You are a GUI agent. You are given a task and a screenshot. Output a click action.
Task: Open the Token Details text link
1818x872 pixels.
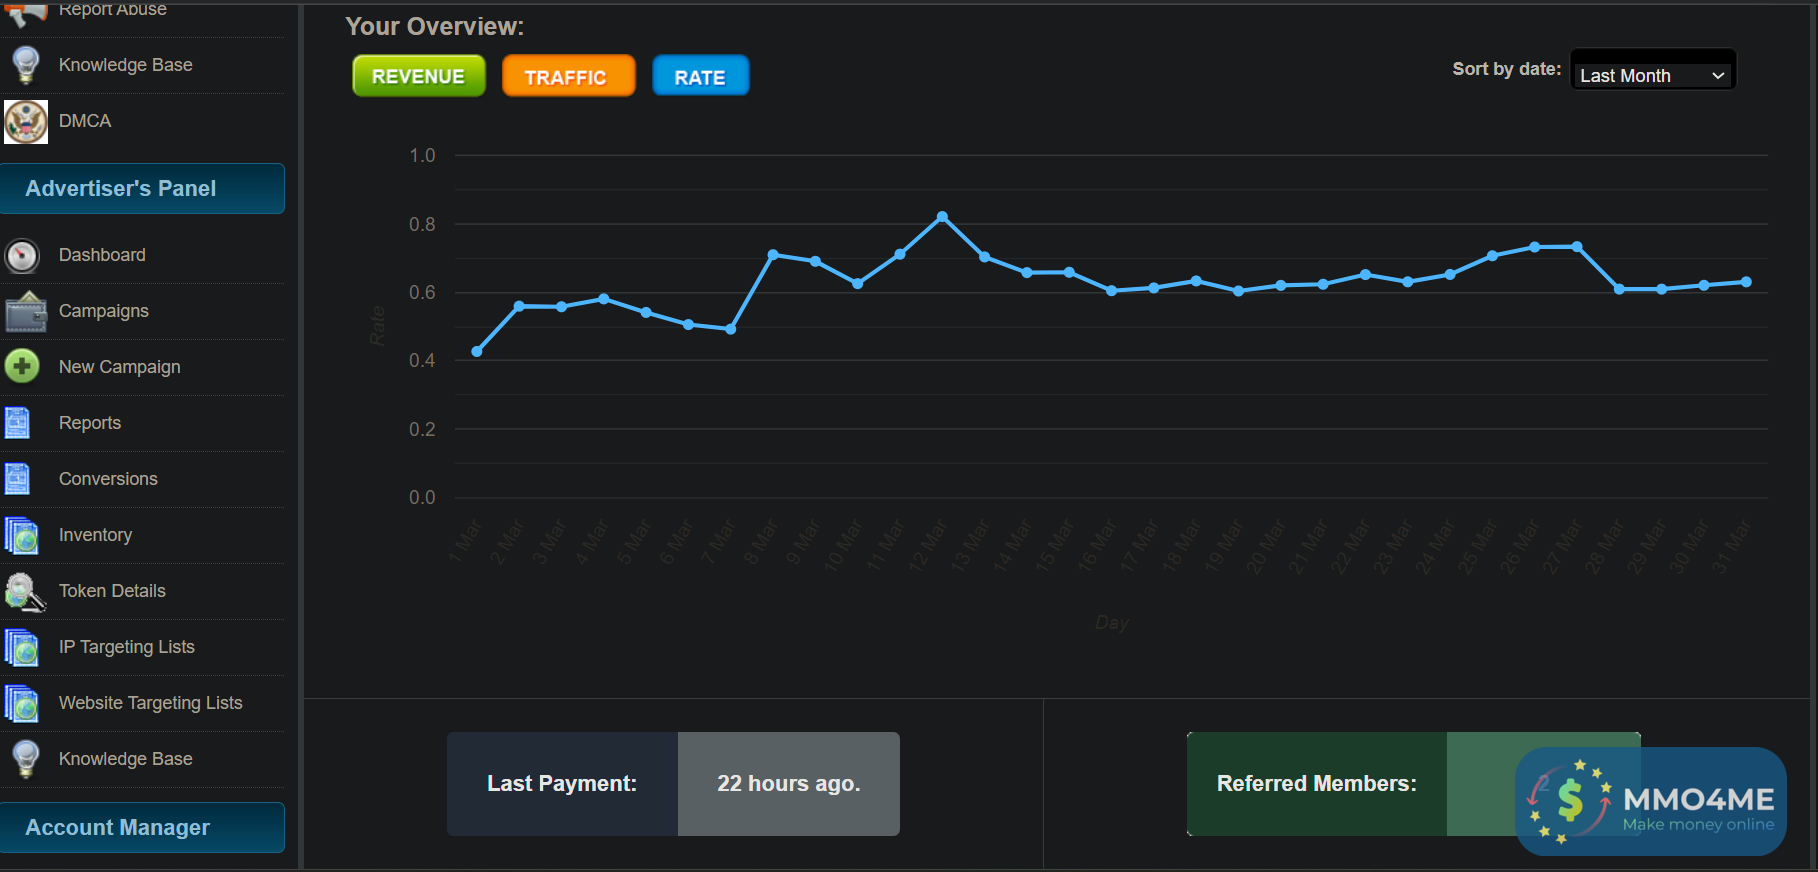[x=112, y=591]
